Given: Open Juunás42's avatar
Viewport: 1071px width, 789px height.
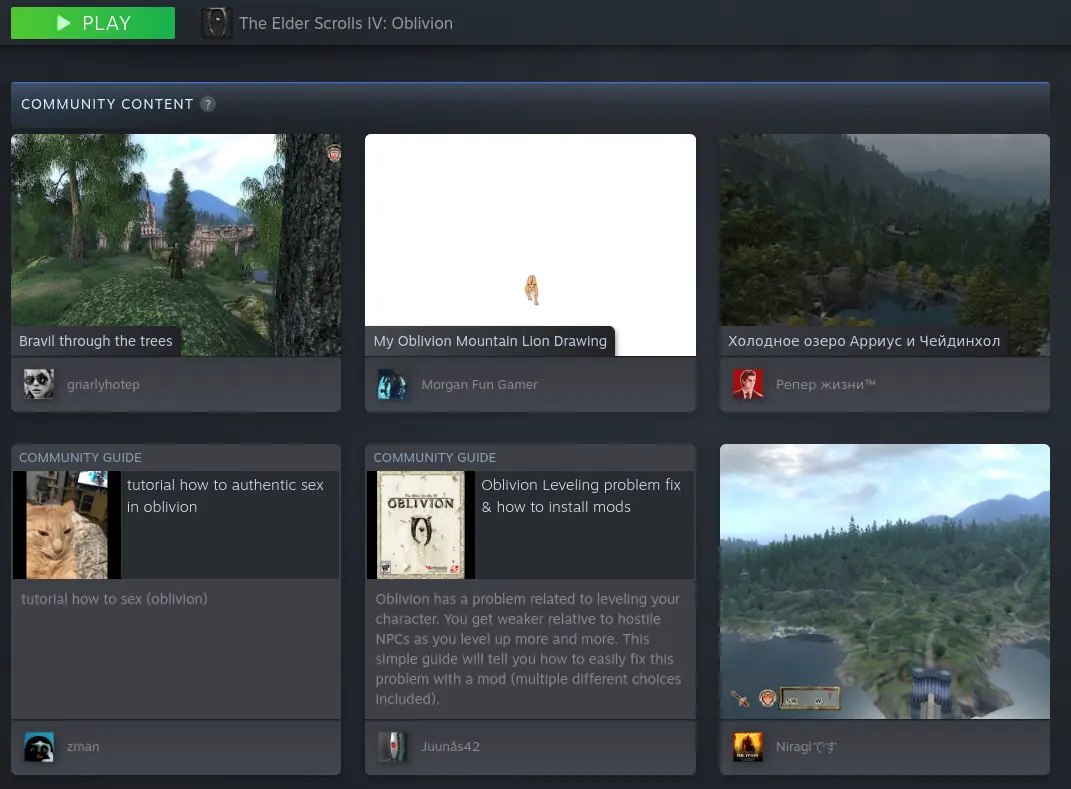Looking at the screenshot, I should click(393, 747).
